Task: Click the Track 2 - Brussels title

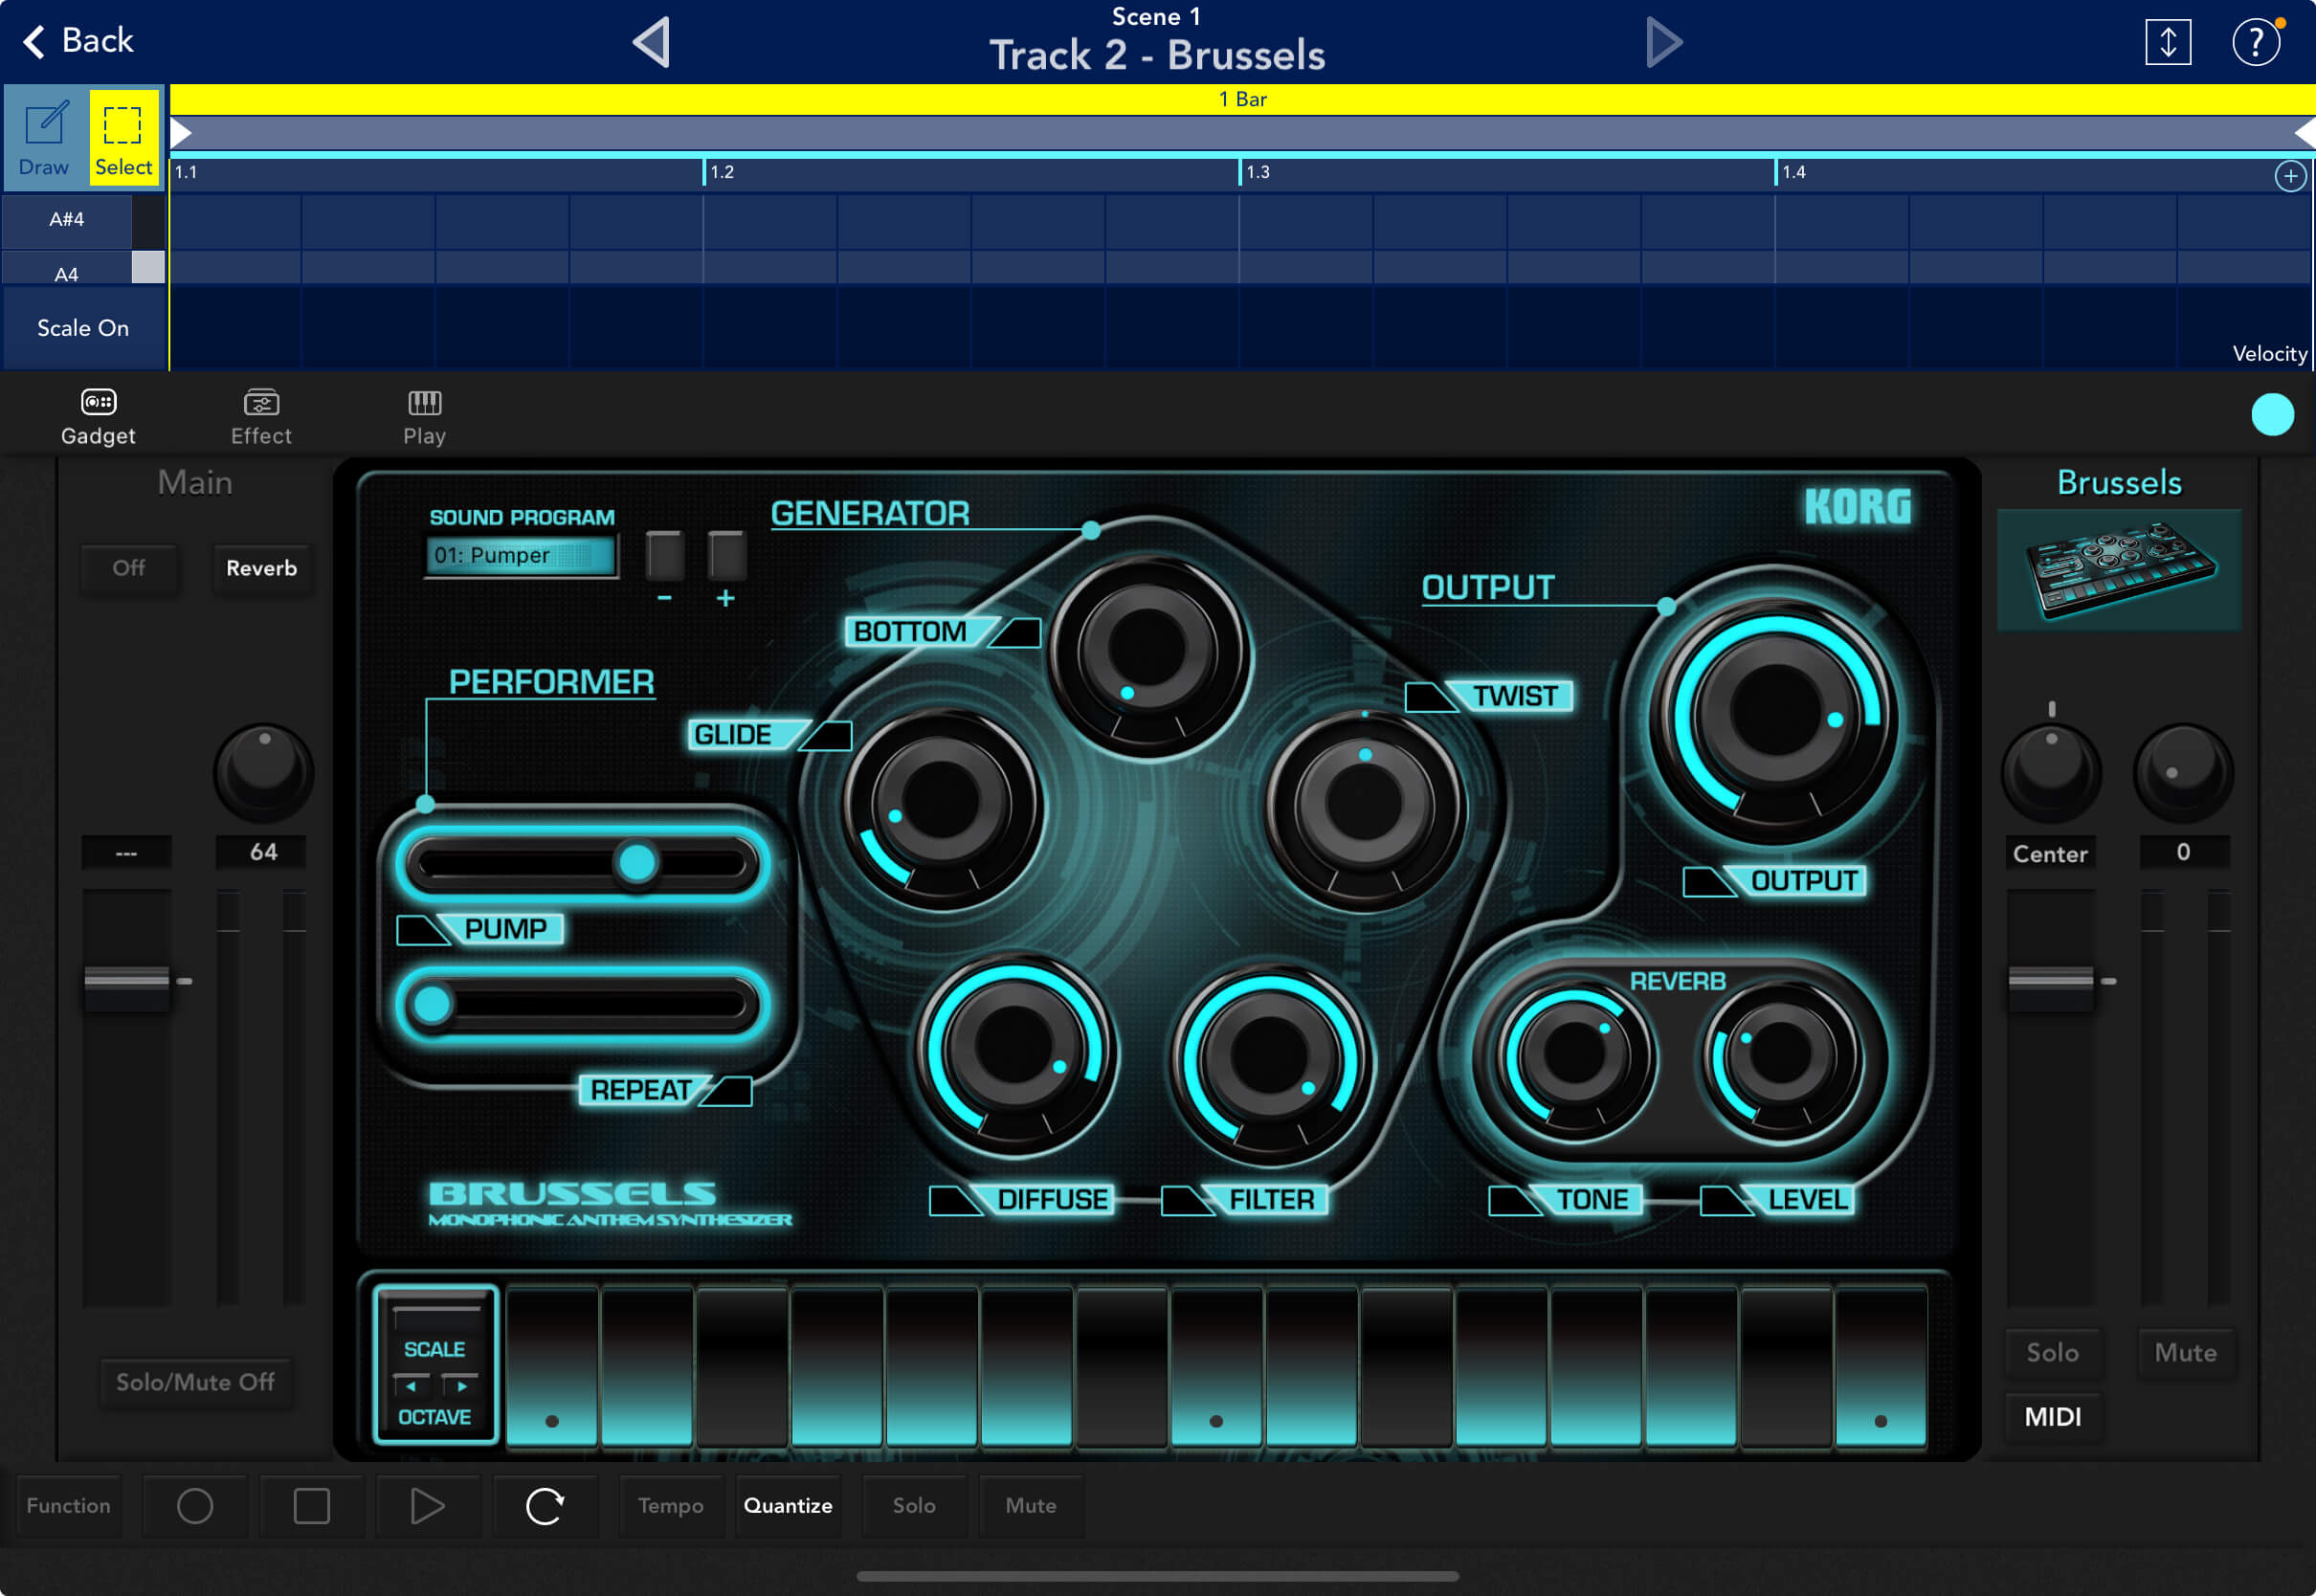Action: [1157, 55]
